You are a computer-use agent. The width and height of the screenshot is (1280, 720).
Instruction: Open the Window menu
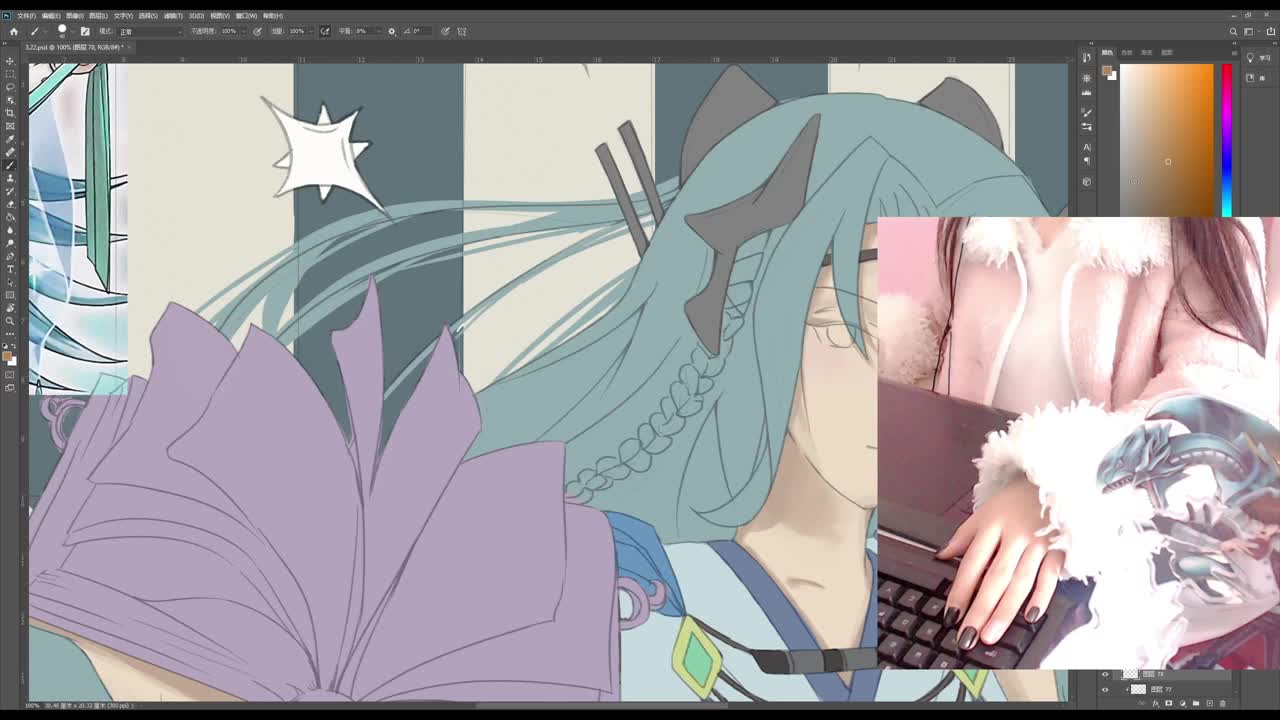(x=246, y=16)
